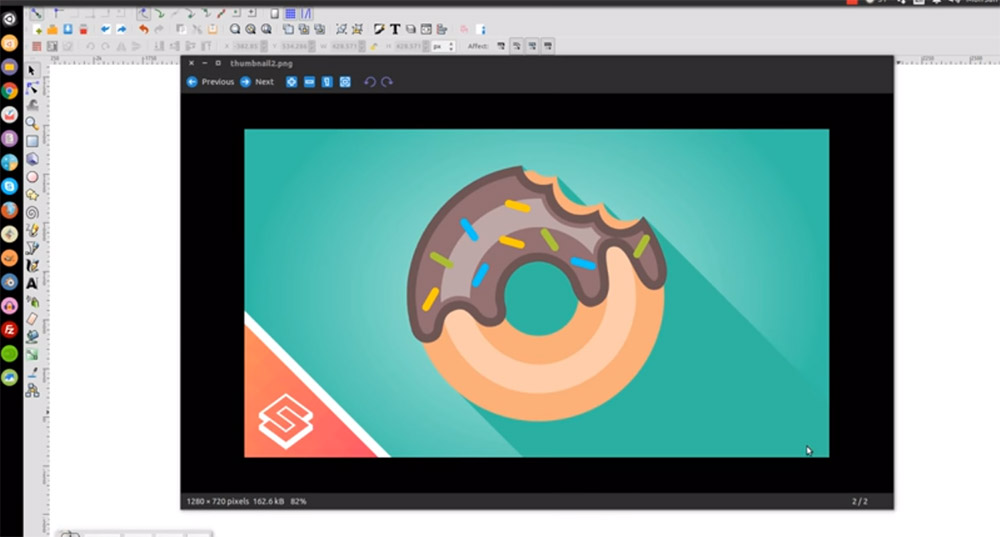Click the red Print icon
Image resolution: width=1000 pixels, height=537 pixels.
(83, 29)
